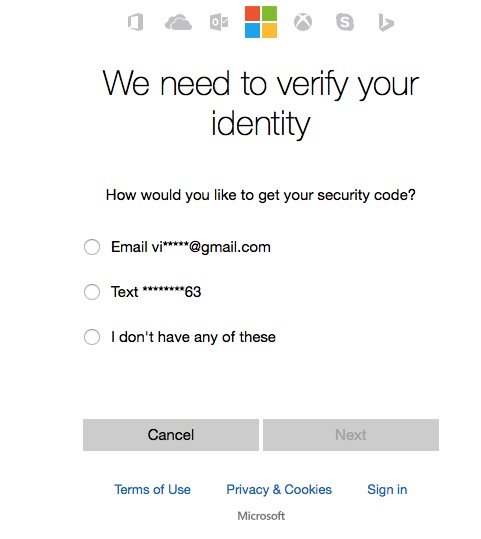Click "I don't have any of these" label
Viewport: 481px width, 539px height.
coord(193,337)
